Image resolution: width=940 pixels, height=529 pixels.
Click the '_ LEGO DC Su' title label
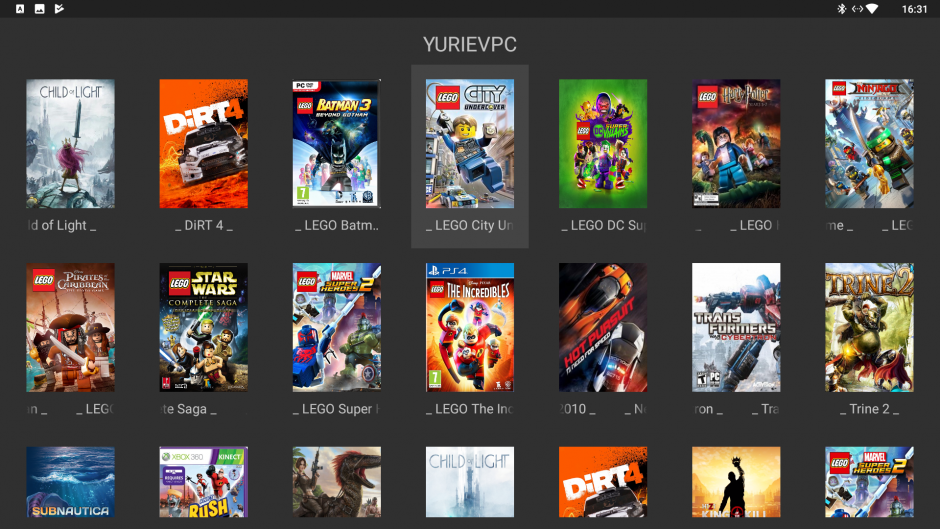(603, 226)
